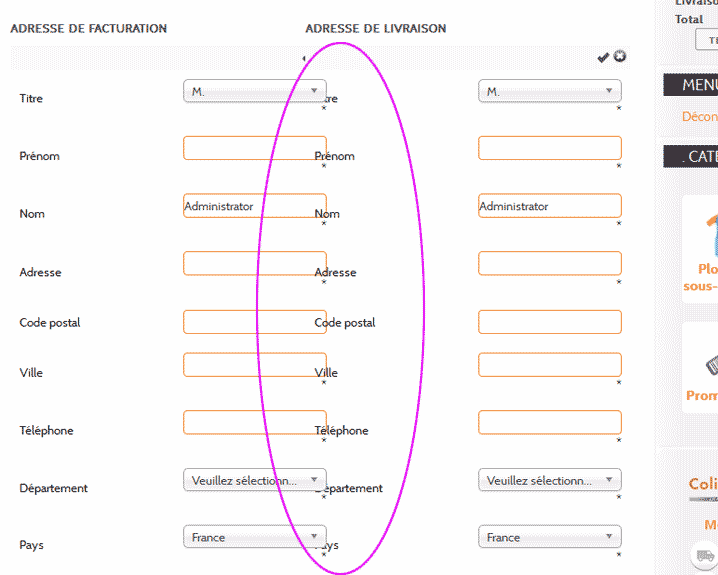Viewport: 718px width, 575px height.
Task: Click the delivery Téléphone field
Action: coord(549,422)
